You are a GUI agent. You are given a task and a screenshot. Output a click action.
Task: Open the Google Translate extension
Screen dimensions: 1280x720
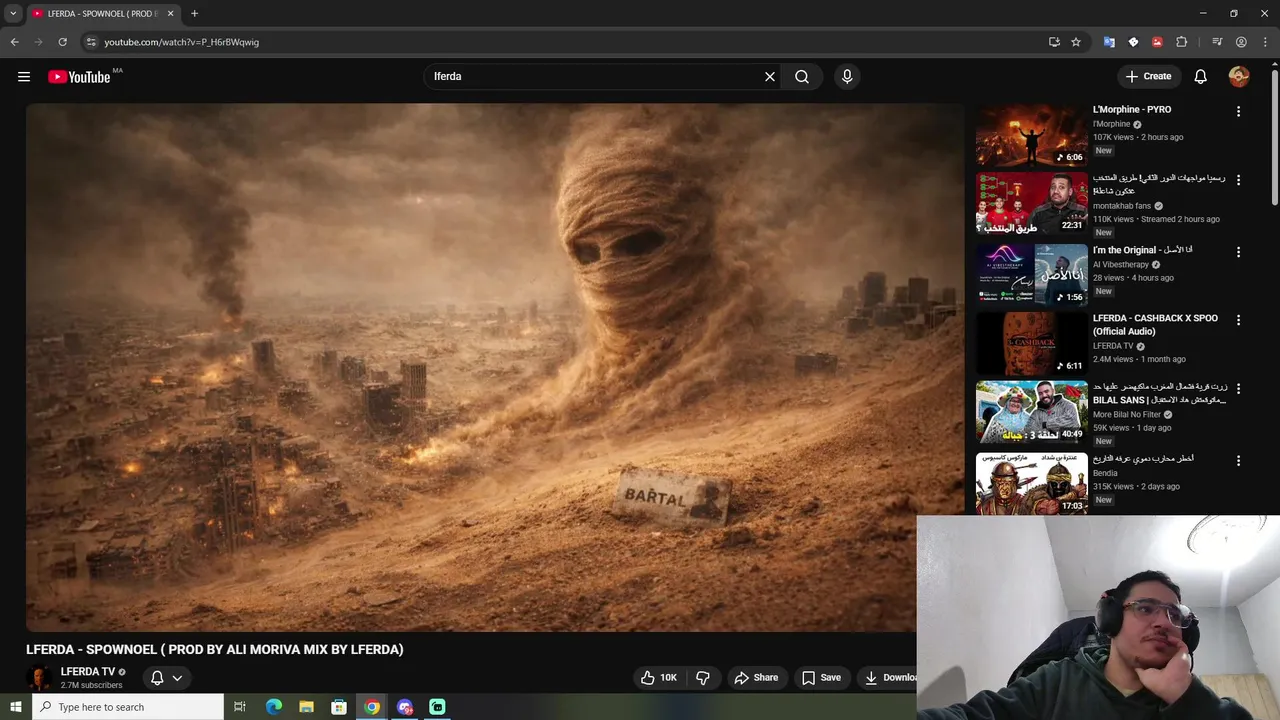[x=1109, y=42]
